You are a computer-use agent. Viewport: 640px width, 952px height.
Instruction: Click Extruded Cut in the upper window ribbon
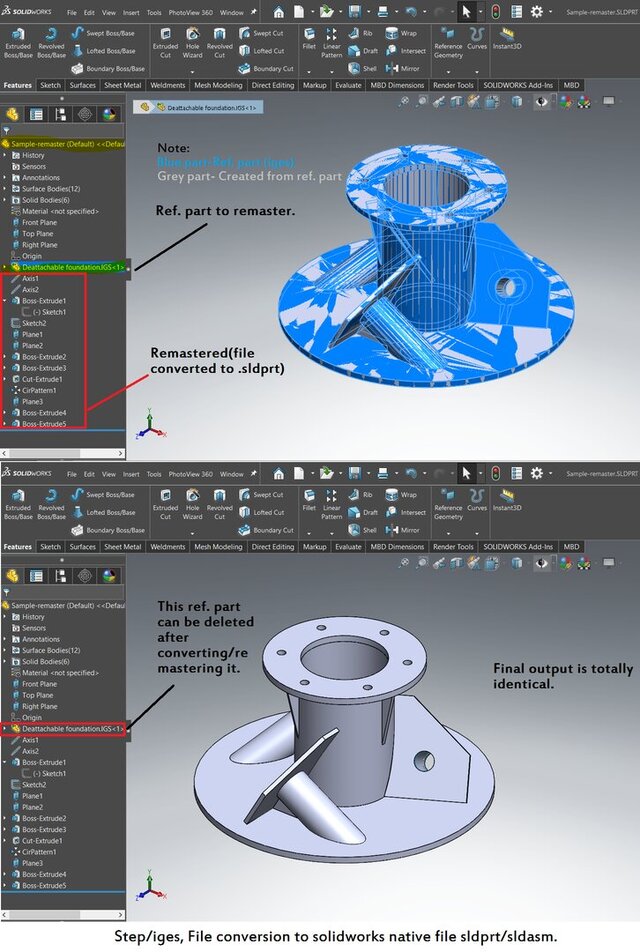165,42
